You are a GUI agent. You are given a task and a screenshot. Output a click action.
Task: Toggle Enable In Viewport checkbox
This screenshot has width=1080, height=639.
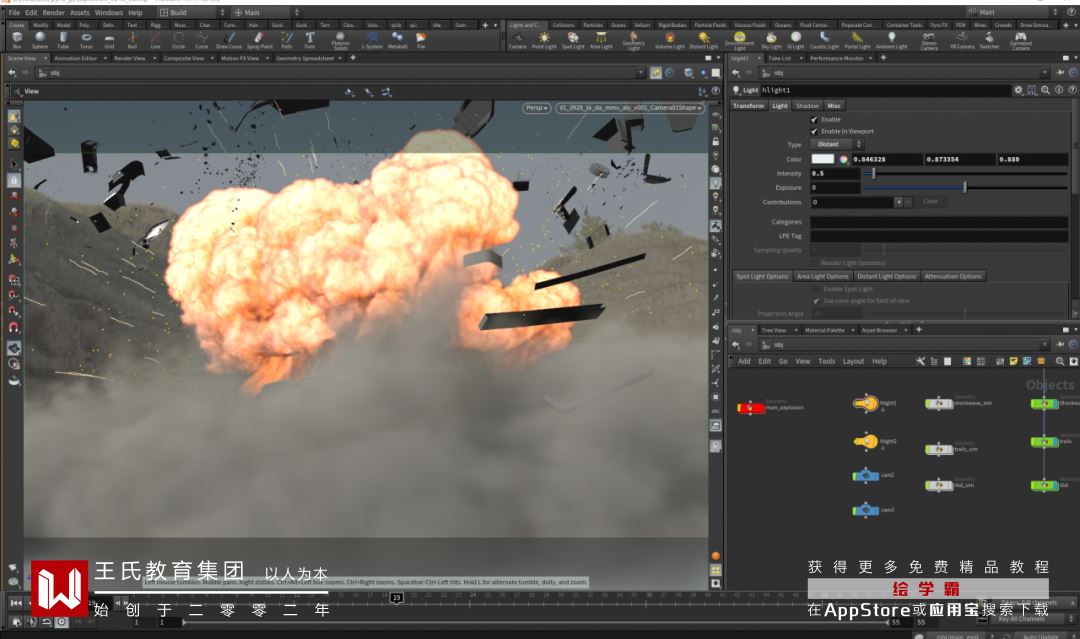(x=815, y=131)
